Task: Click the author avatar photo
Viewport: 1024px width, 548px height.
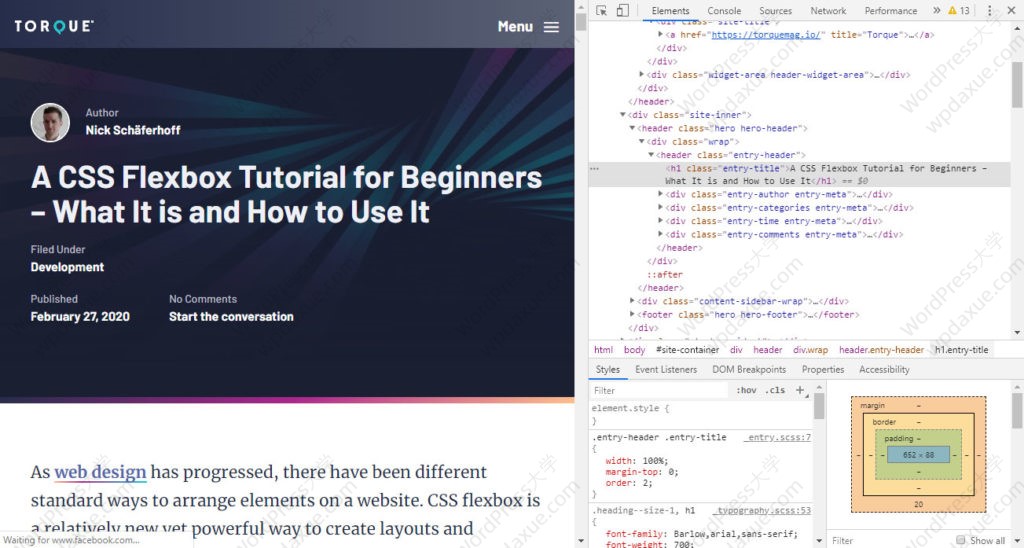Action: coord(50,122)
